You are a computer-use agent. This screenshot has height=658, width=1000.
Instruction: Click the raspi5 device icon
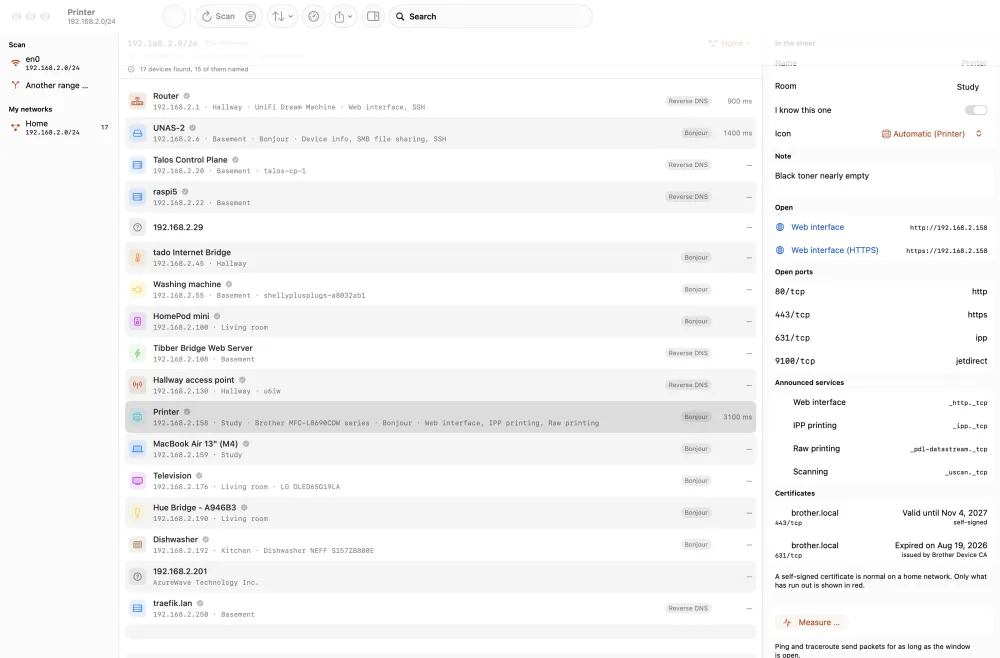[137, 196]
